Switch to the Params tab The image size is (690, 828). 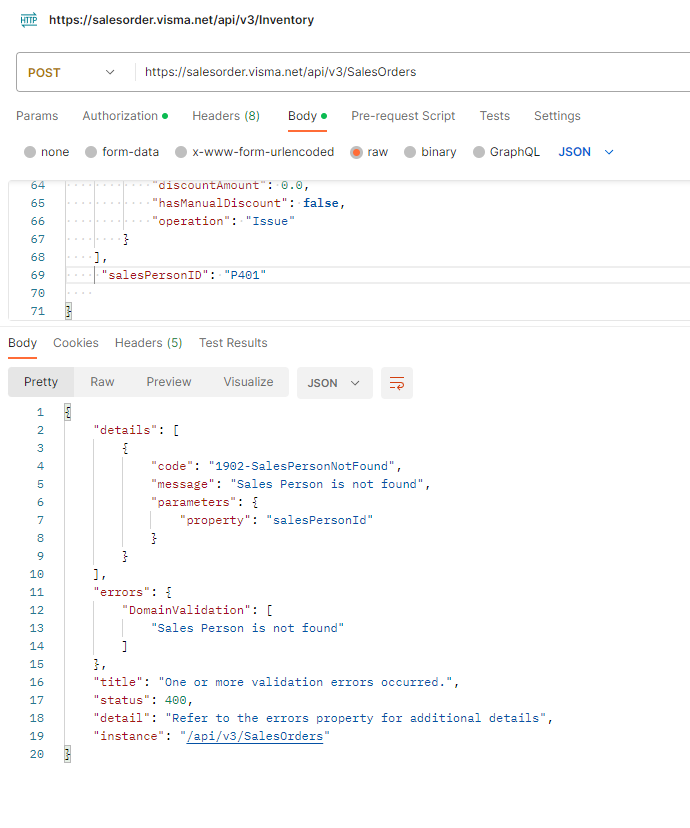(37, 116)
